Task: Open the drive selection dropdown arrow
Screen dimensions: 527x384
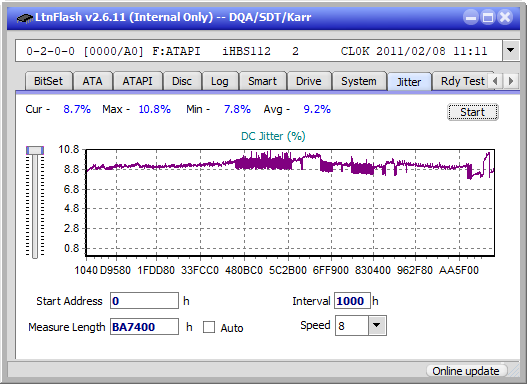Action: coord(510,51)
